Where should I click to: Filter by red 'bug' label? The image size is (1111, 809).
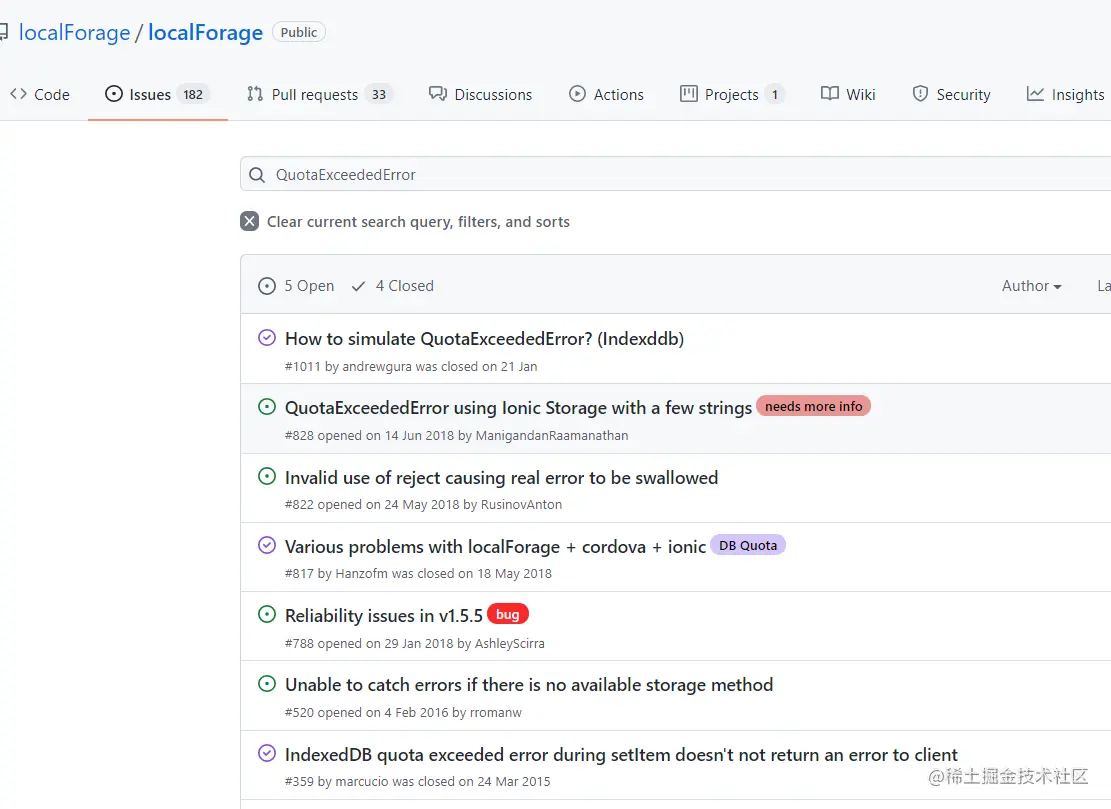click(x=508, y=615)
